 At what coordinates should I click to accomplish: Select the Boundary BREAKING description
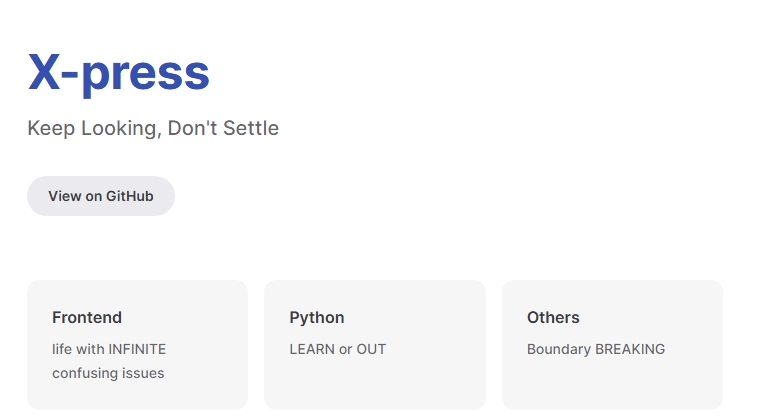click(x=596, y=349)
